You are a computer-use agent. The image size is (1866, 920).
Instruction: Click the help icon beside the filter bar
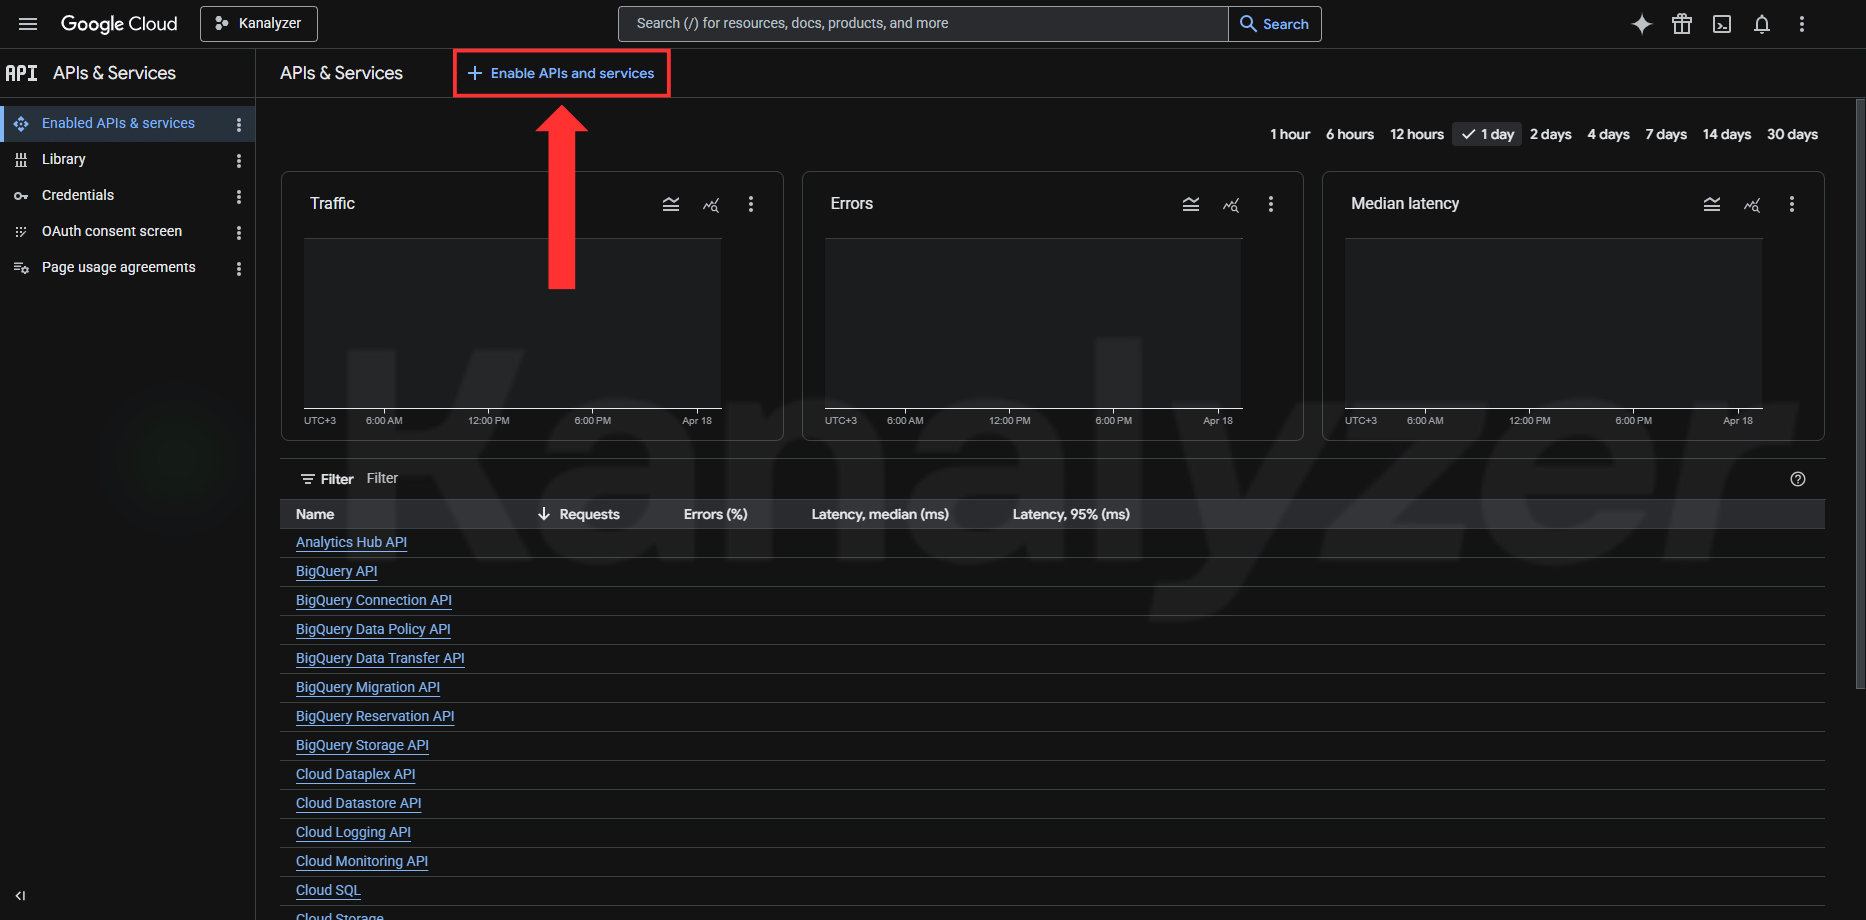1798,479
